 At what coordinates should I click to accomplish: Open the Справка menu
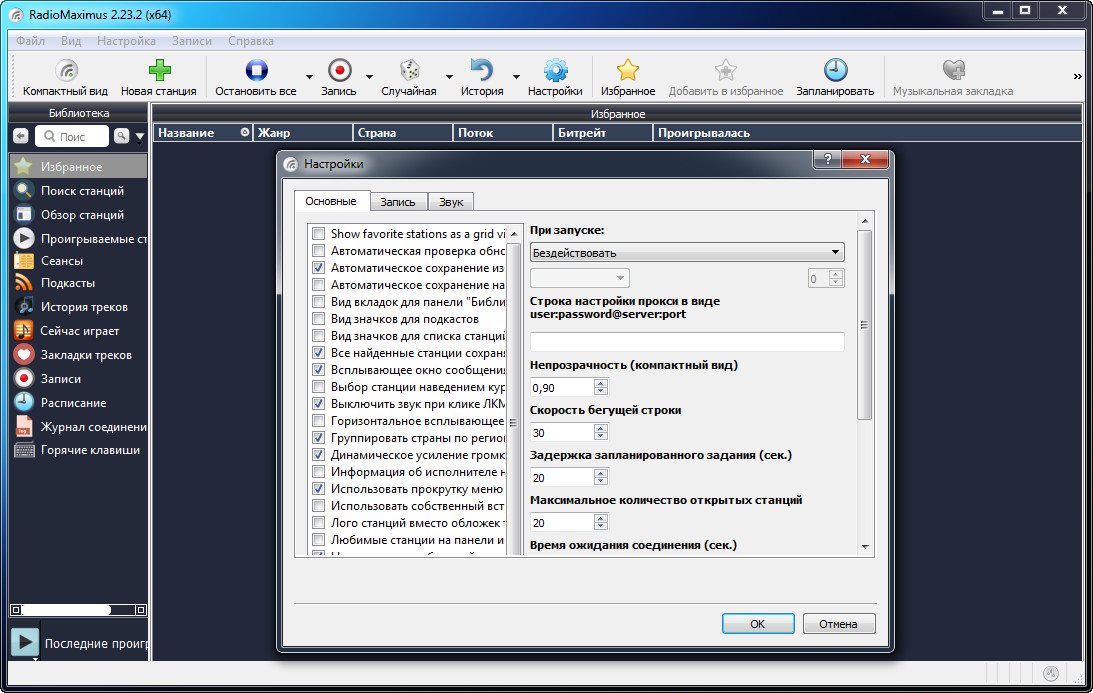pos(250,40)
